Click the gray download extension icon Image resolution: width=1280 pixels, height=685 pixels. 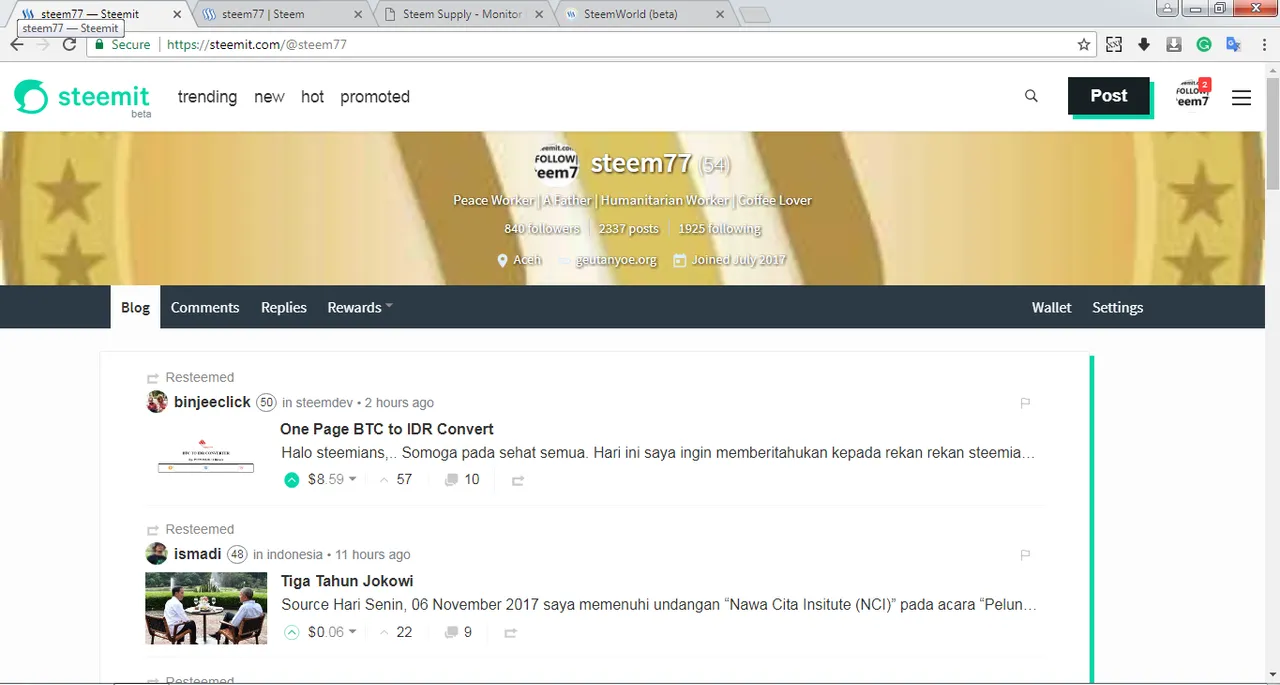[x=1174, y=45]
